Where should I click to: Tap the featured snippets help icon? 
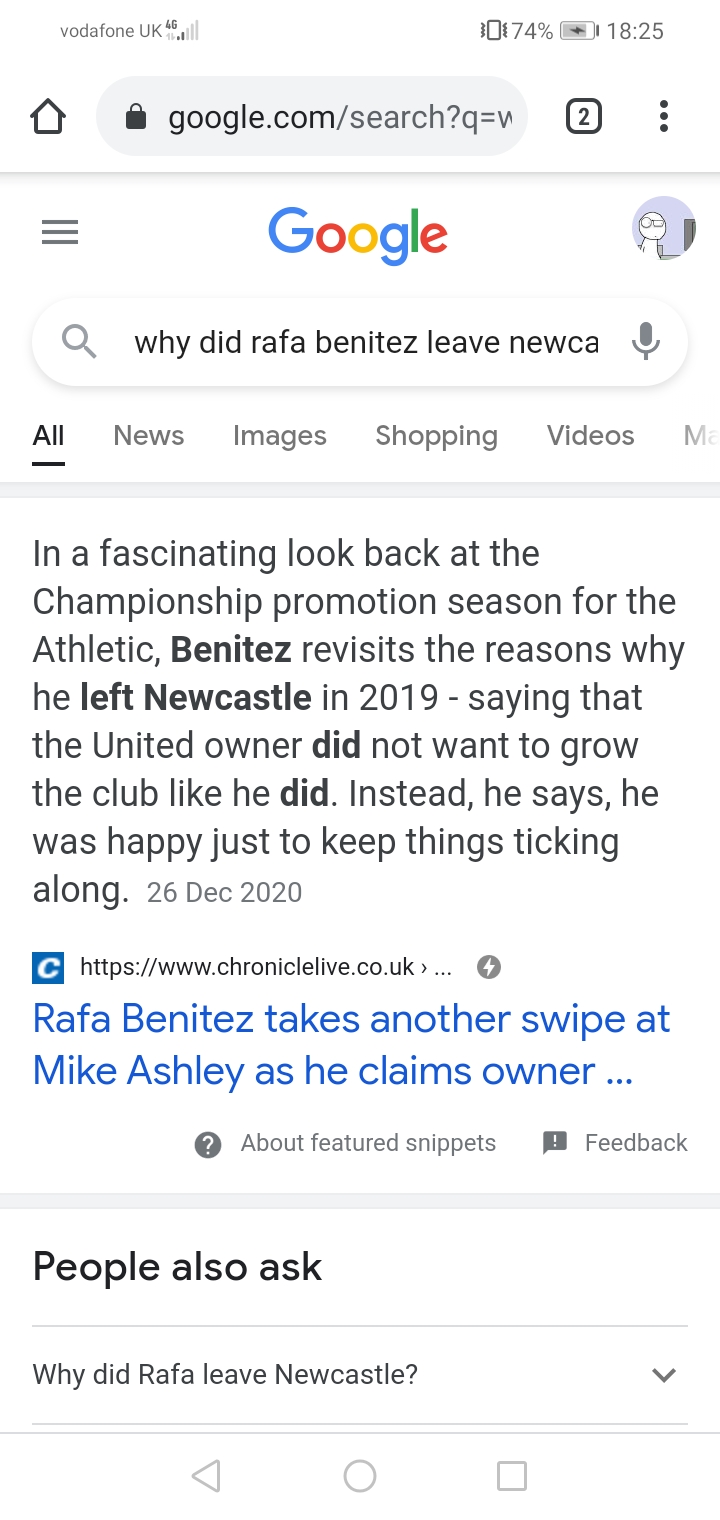pos(208,1144)
